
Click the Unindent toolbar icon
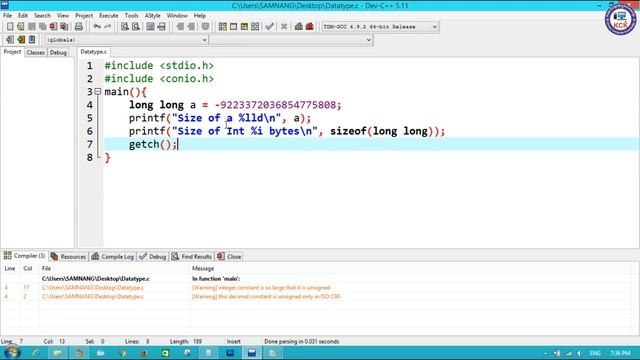191,27
